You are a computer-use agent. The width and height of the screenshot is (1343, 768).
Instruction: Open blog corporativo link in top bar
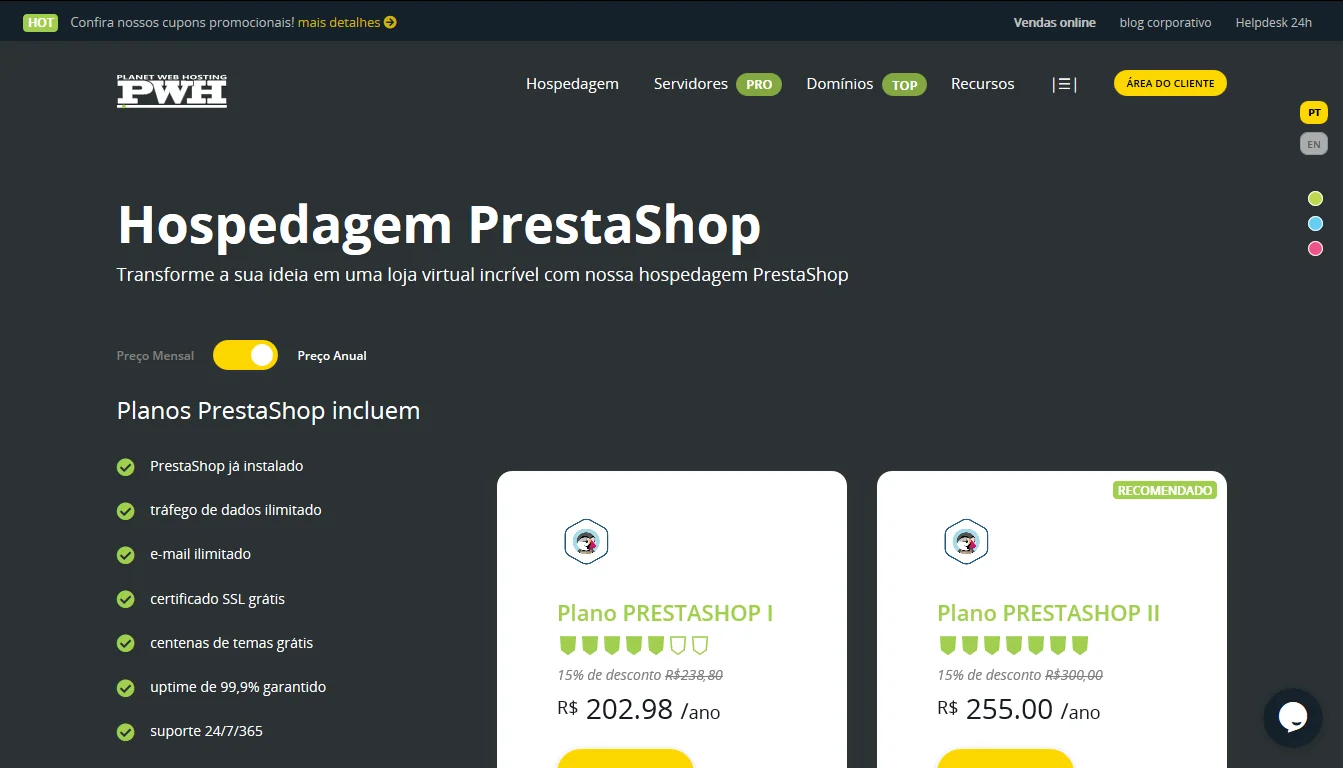1165,22
